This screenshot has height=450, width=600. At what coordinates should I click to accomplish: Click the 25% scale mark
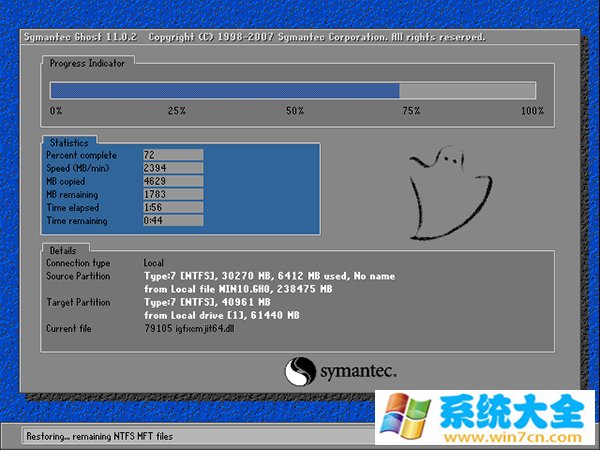(177, 111)
